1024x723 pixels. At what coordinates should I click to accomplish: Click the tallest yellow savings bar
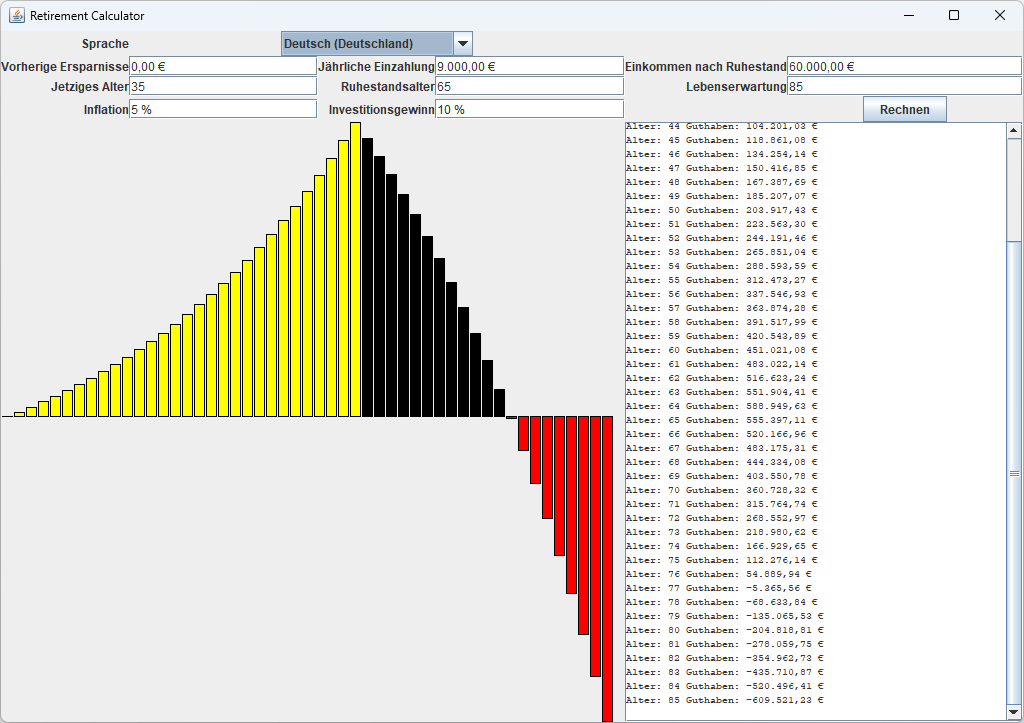(x=356, y=270)
